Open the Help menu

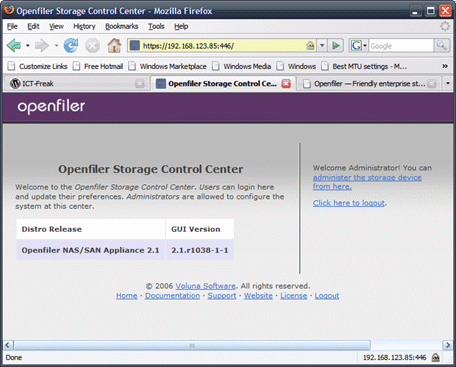click(181, 26)
